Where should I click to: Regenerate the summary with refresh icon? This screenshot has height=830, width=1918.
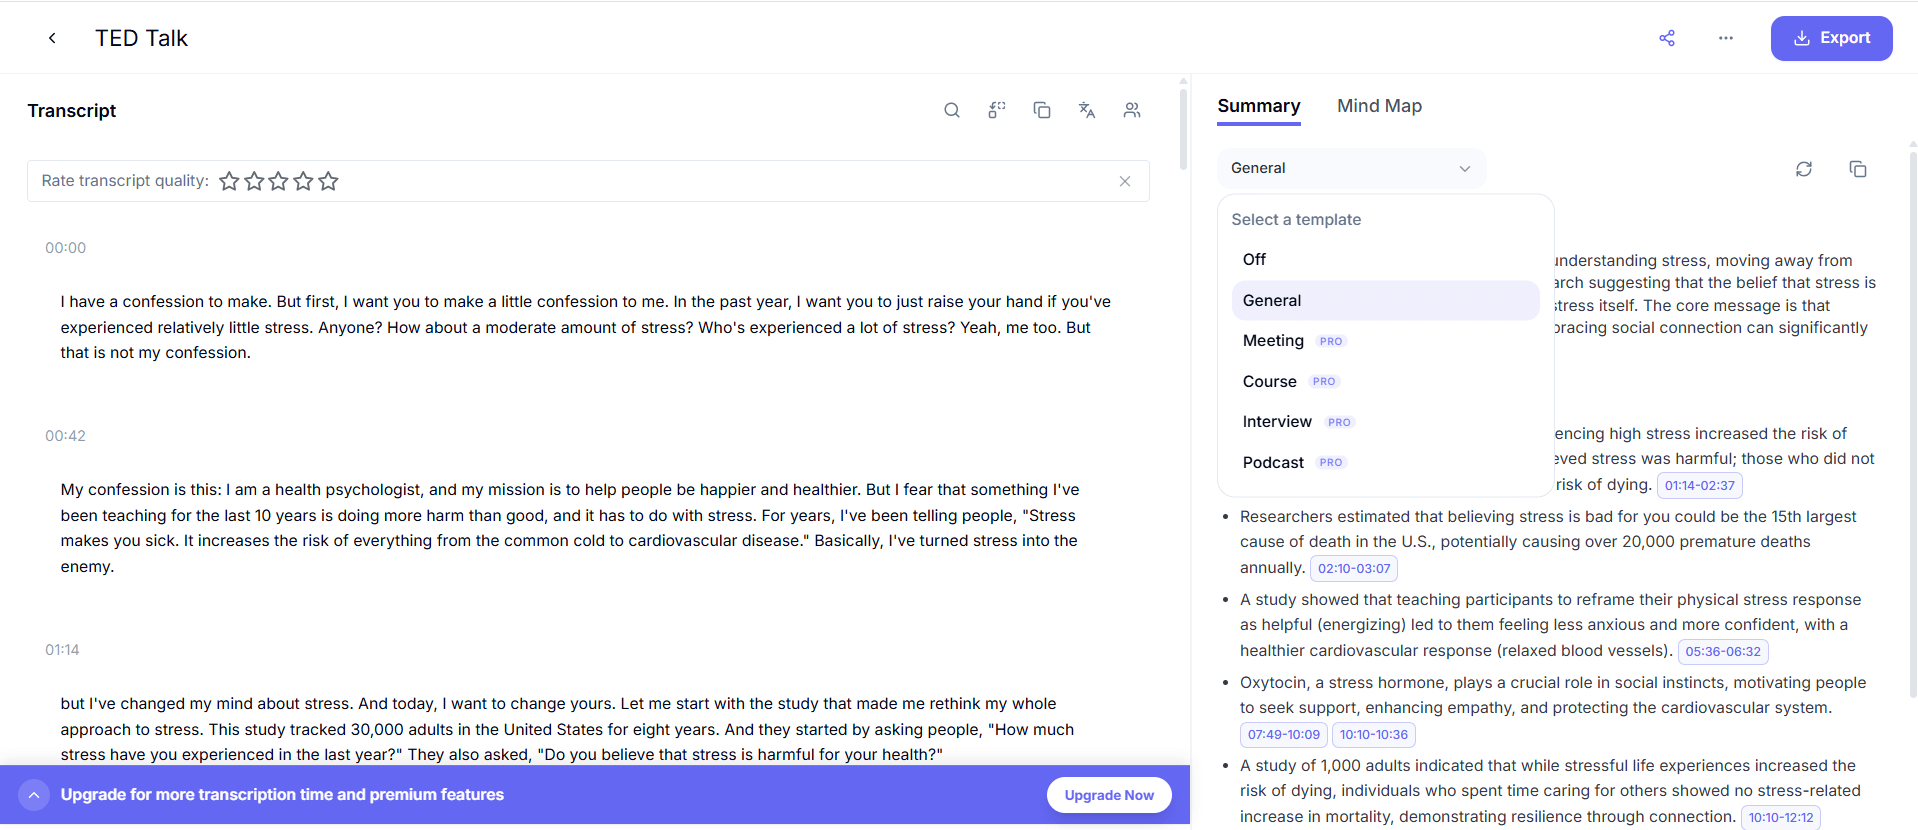tap(1804, 169)
